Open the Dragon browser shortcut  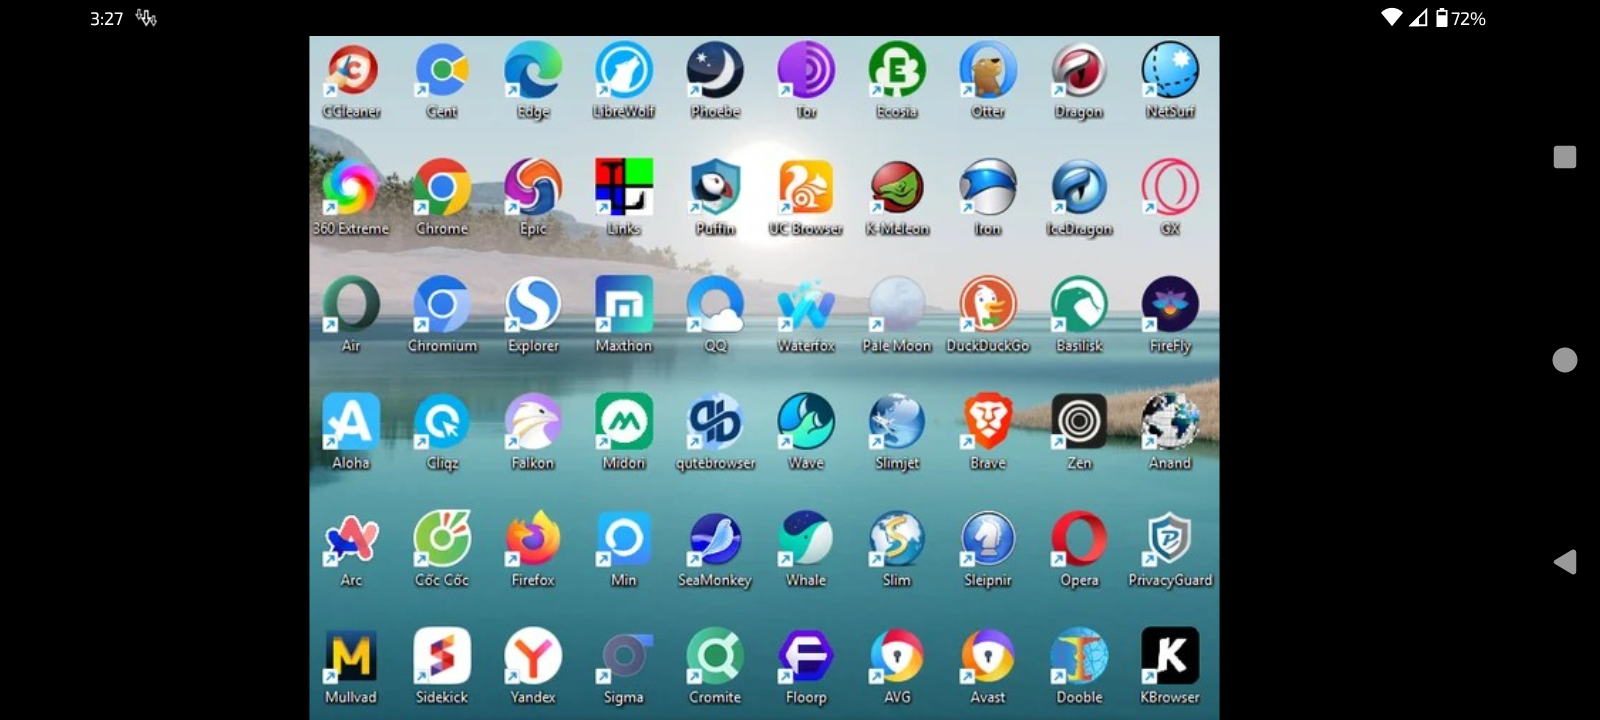1079,70
